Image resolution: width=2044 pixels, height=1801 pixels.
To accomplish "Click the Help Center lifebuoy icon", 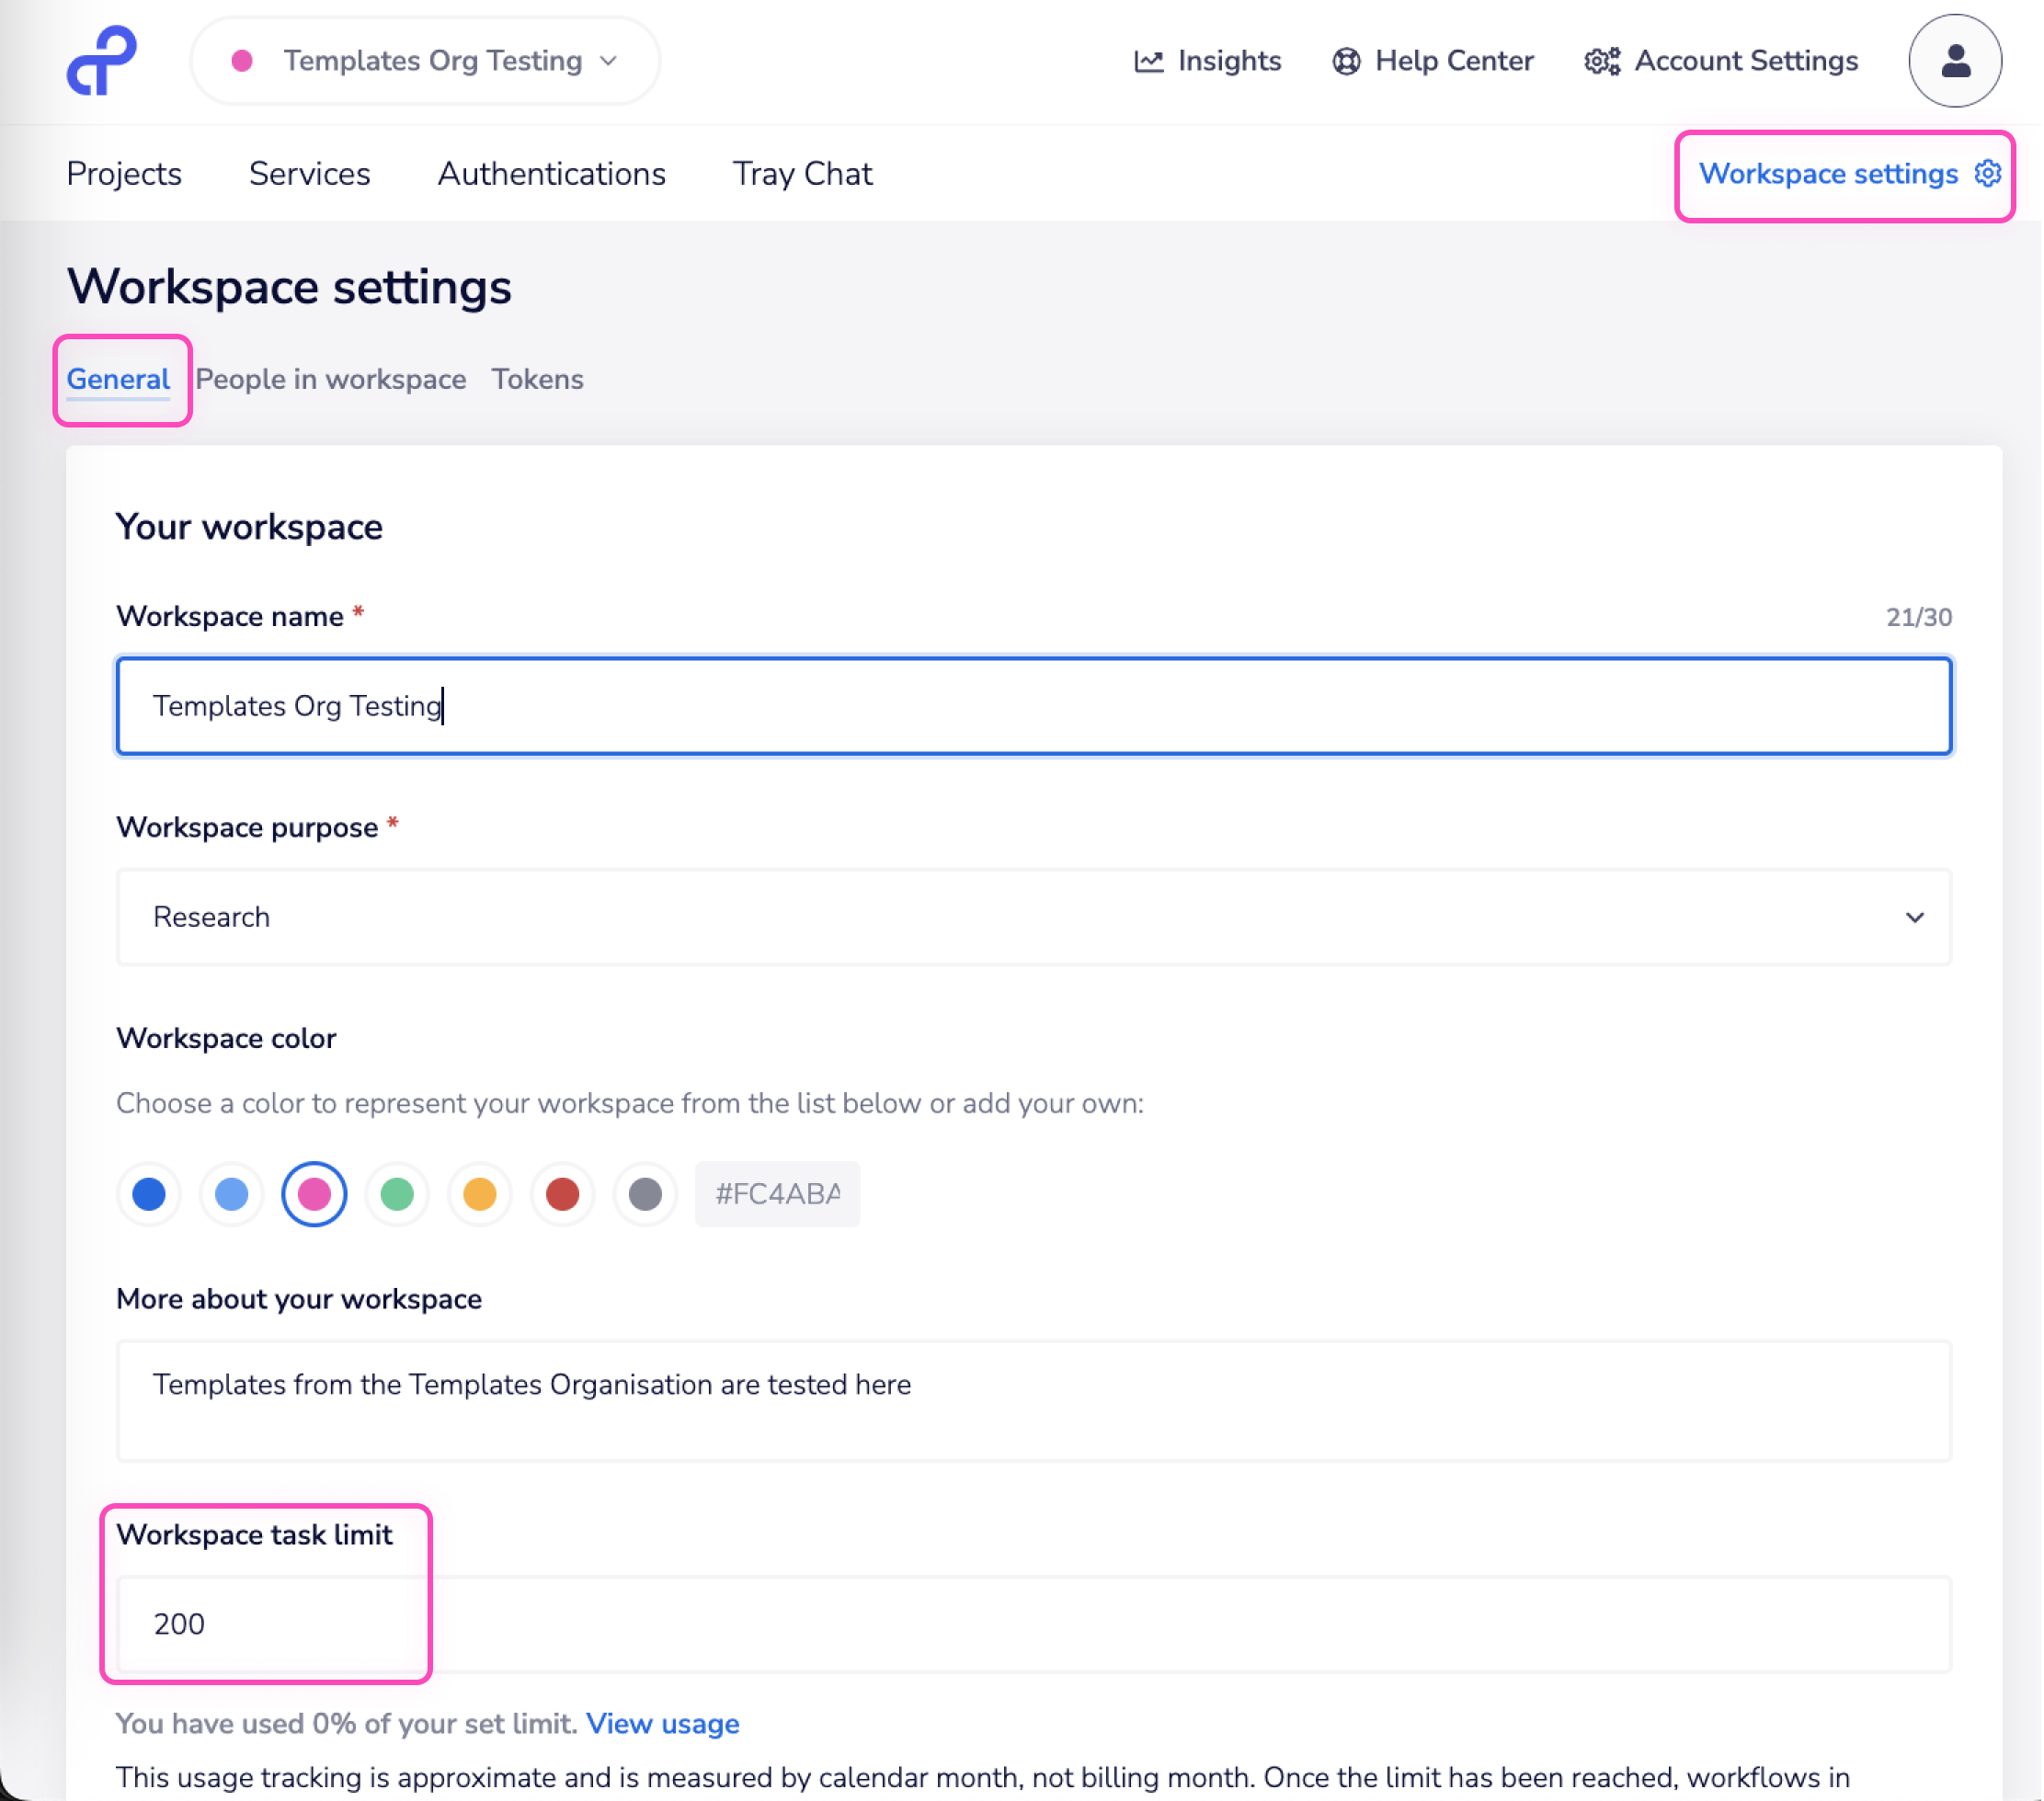I will click(1346, 61).
